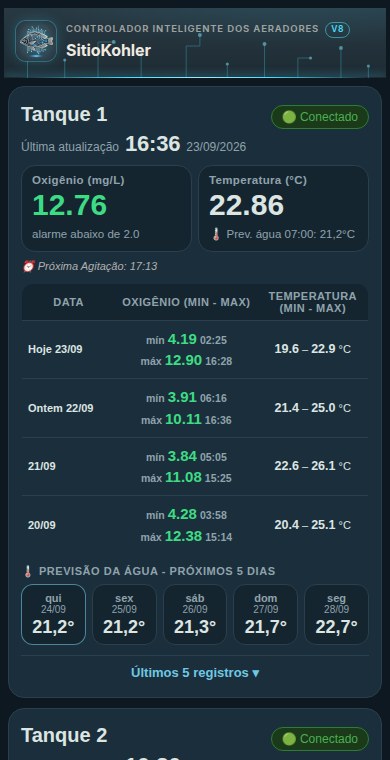Click the maximum oxygen value 12.38
This screenshot has width=390, height=760.
[183, 536]
